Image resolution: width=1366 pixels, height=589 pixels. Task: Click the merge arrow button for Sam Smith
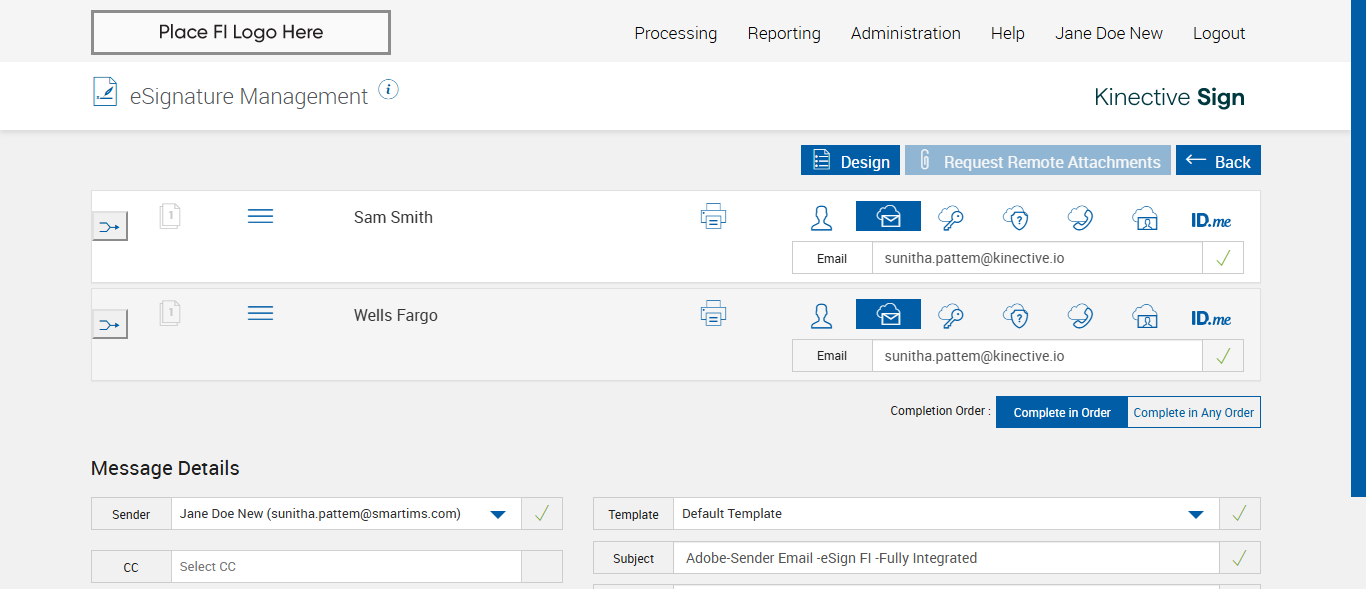click(x=110, y=227)
